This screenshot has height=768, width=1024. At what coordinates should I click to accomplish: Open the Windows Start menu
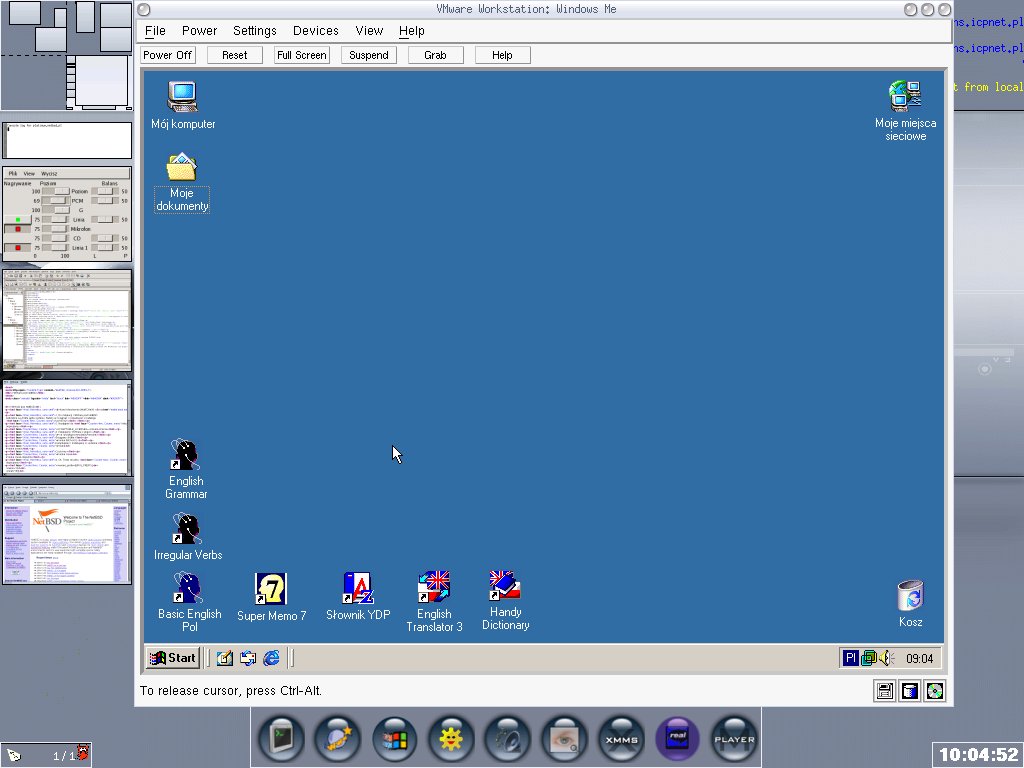coord(172,658)
